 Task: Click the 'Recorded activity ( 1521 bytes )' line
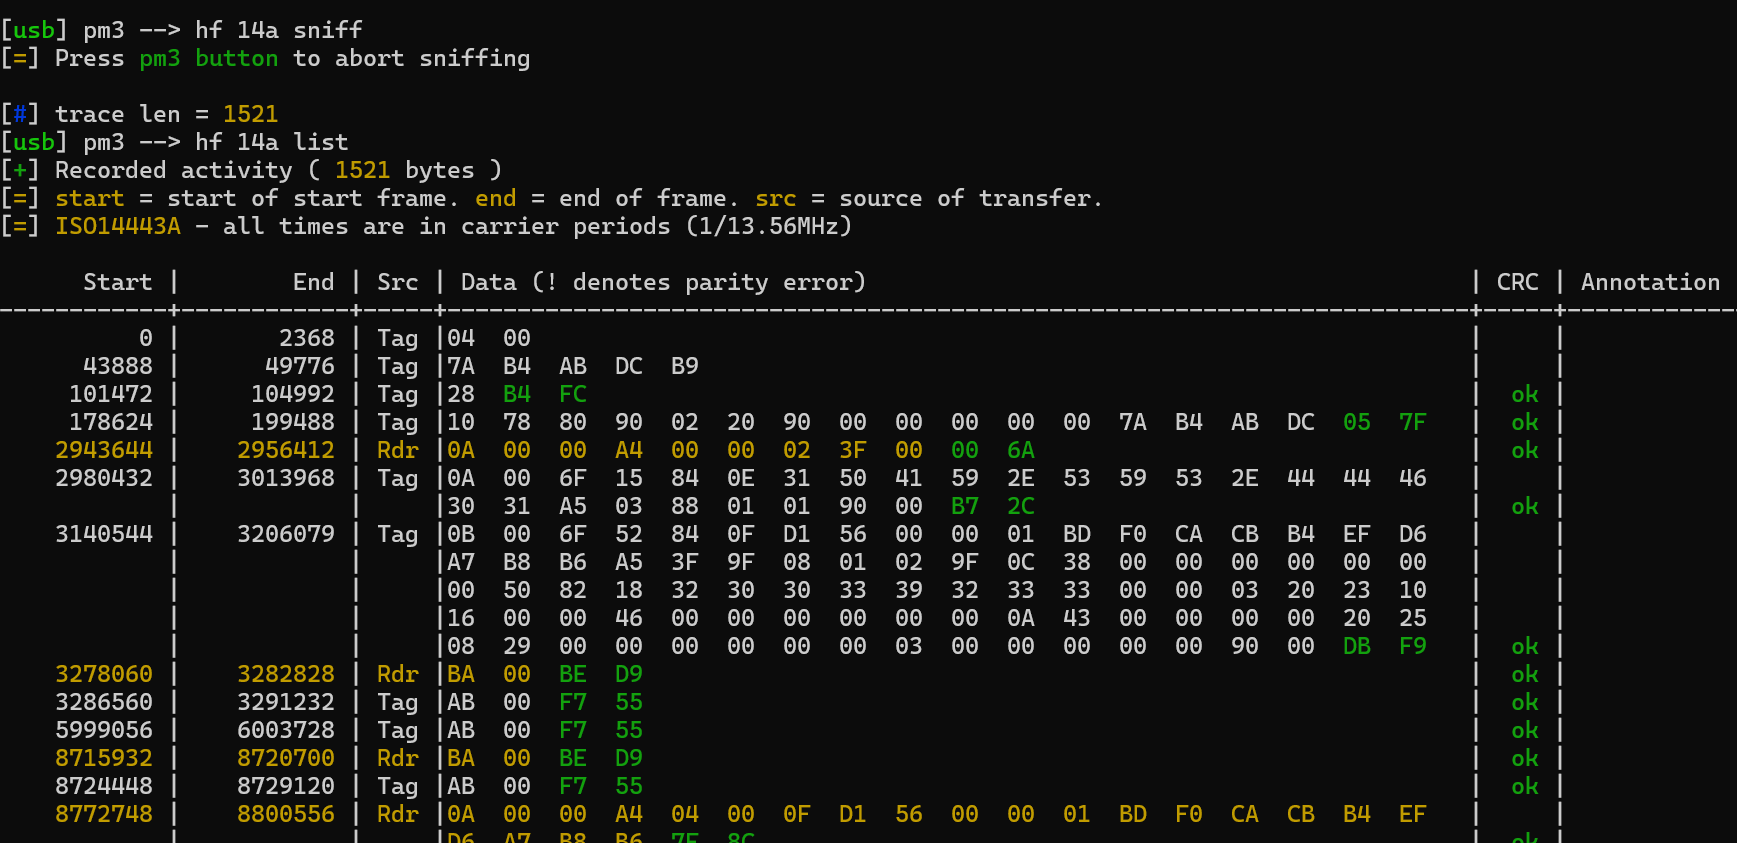click(278, 170)
